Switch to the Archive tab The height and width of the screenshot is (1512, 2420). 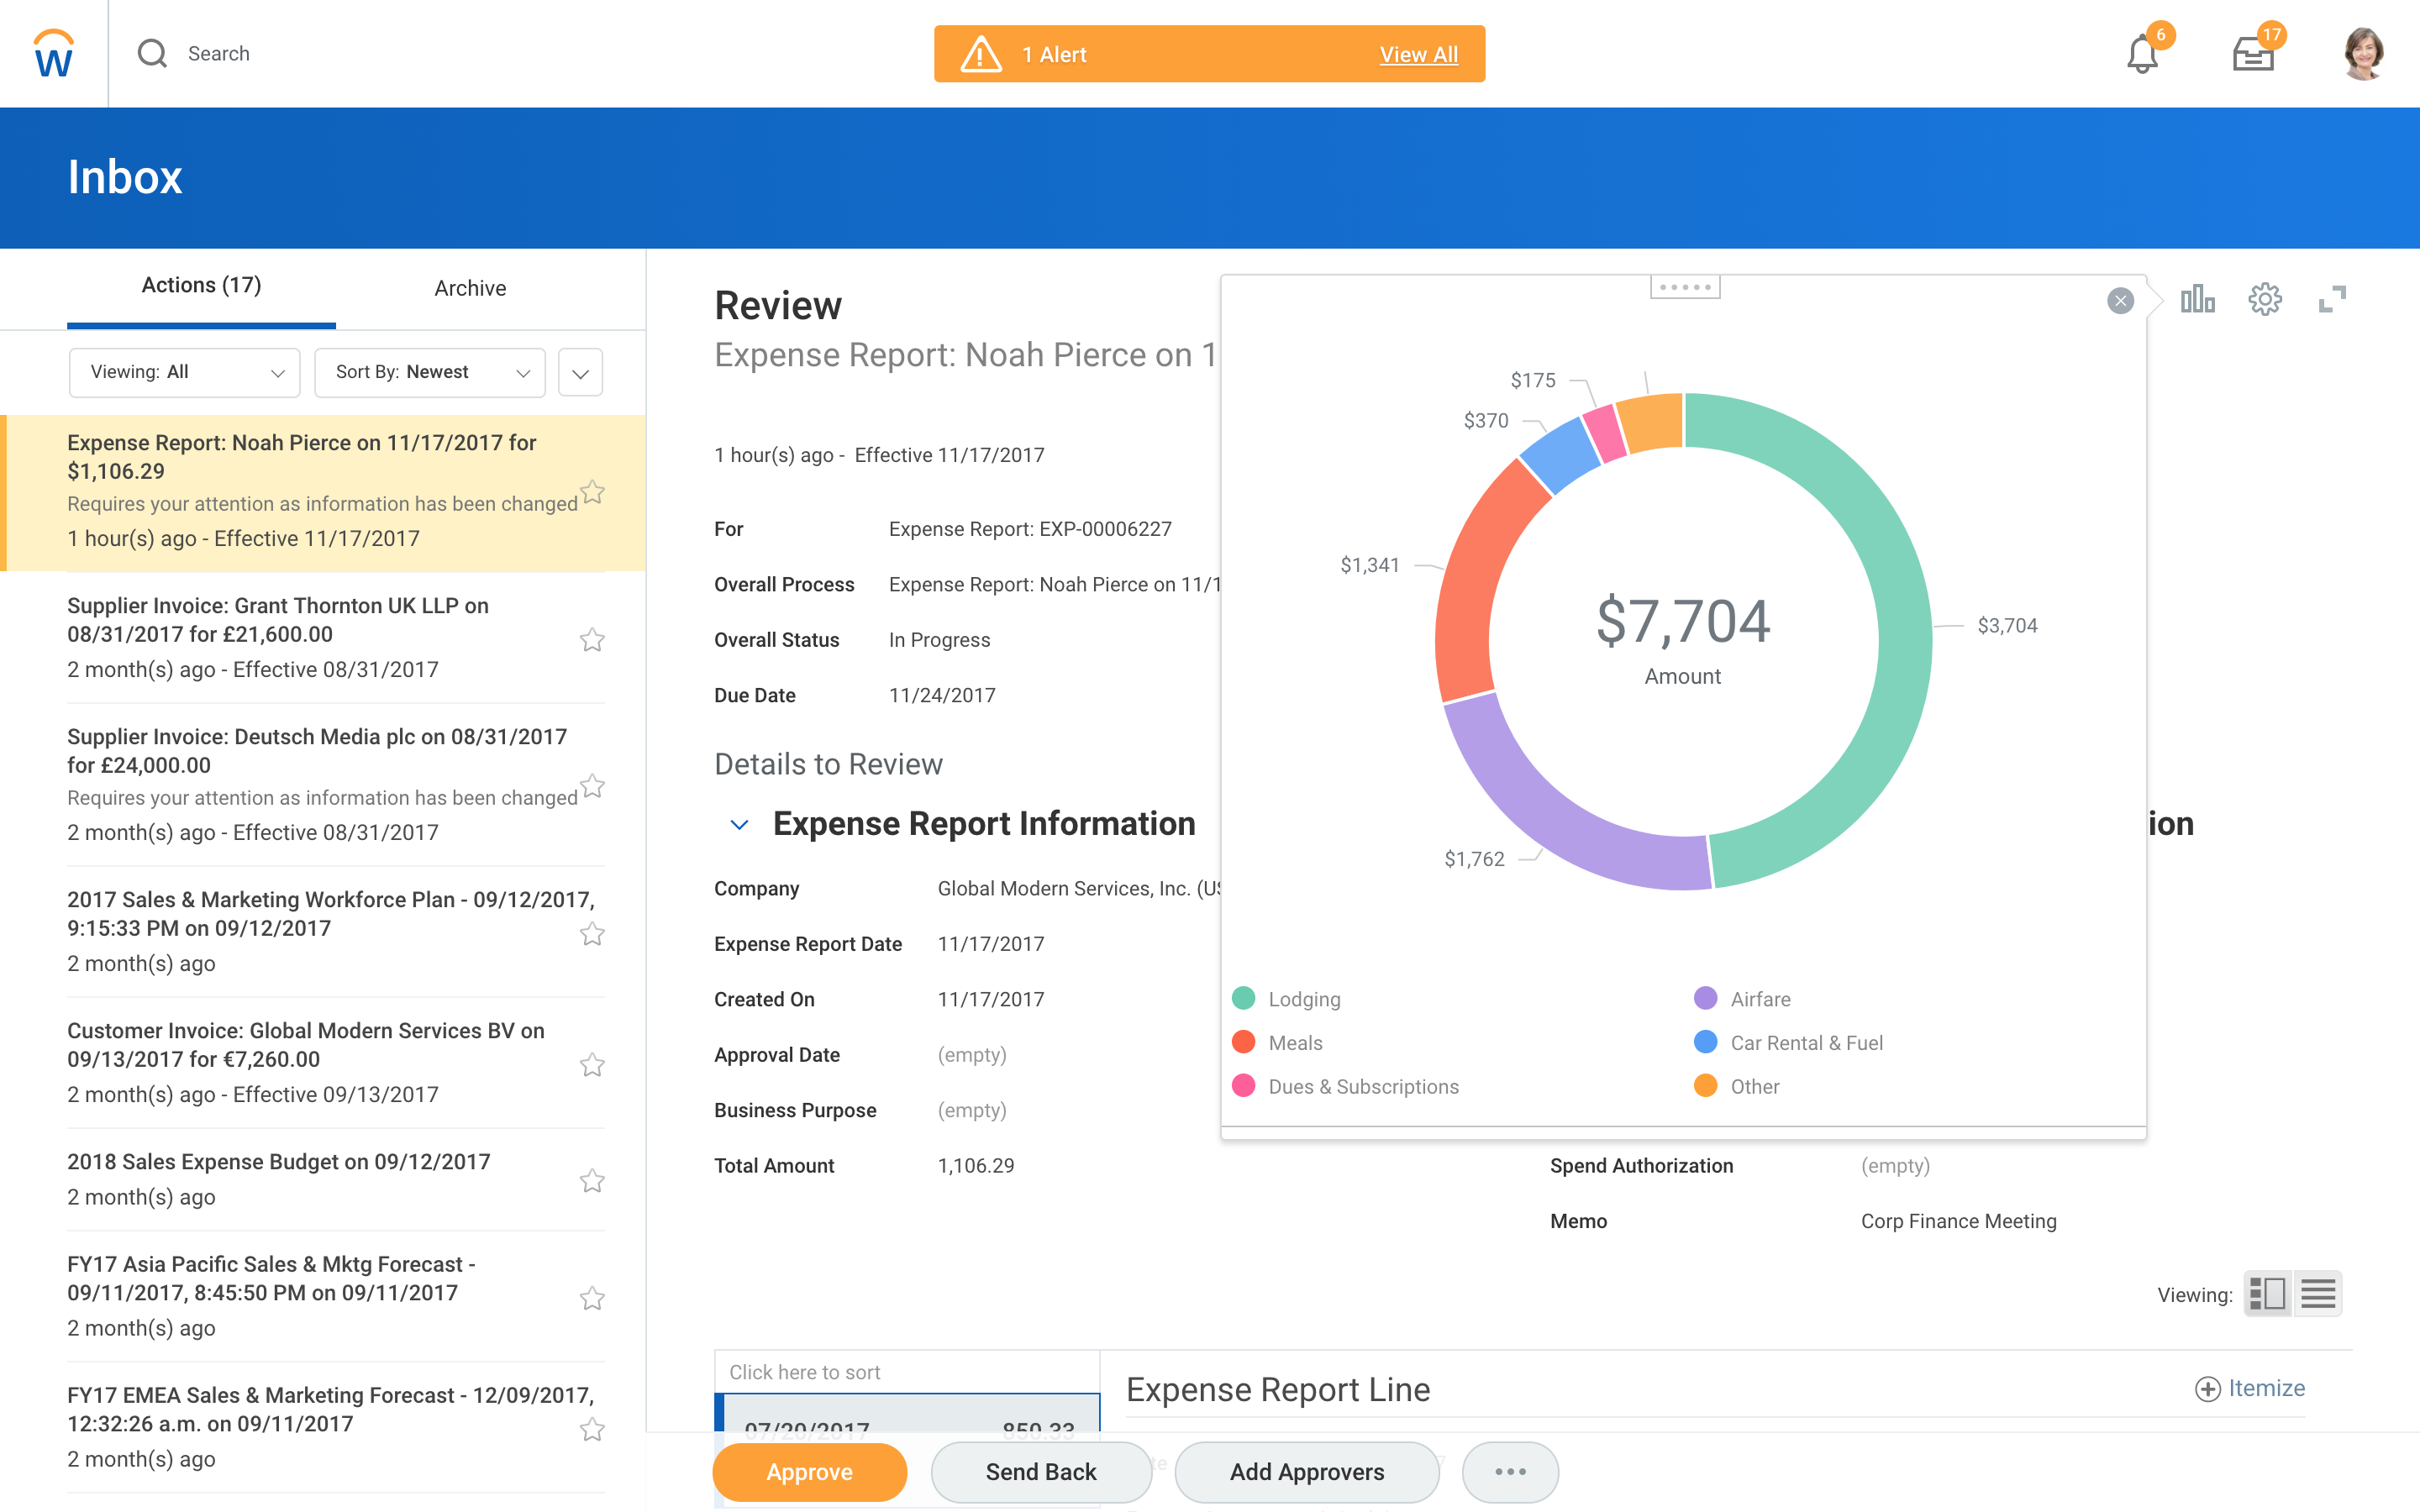(x=470, y=288)
